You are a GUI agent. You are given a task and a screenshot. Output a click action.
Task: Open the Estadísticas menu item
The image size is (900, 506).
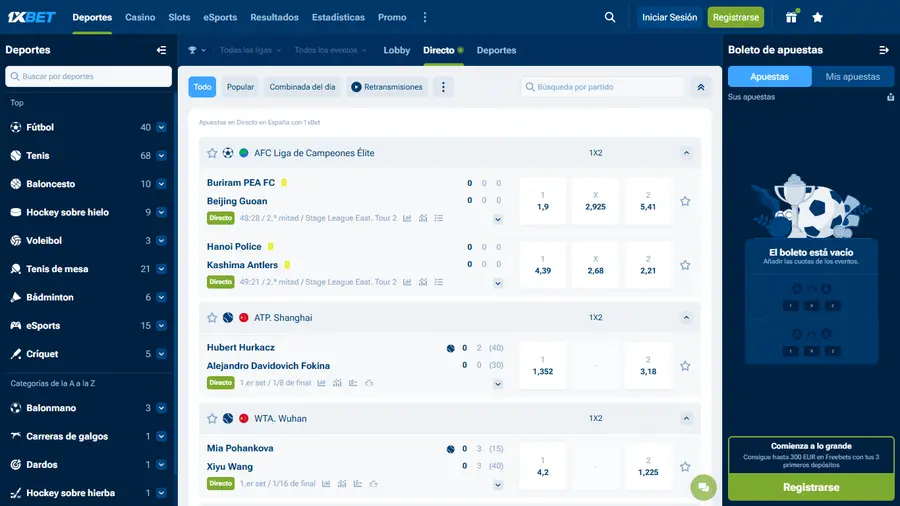[338, 17]
